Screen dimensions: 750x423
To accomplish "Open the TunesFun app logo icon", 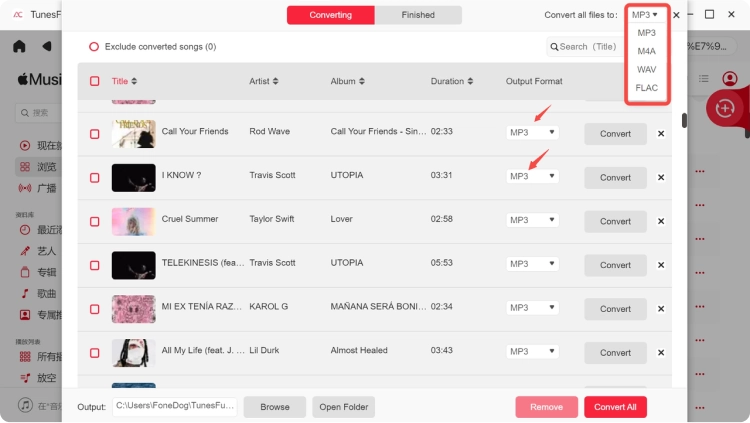I will [x=18, y=15].
